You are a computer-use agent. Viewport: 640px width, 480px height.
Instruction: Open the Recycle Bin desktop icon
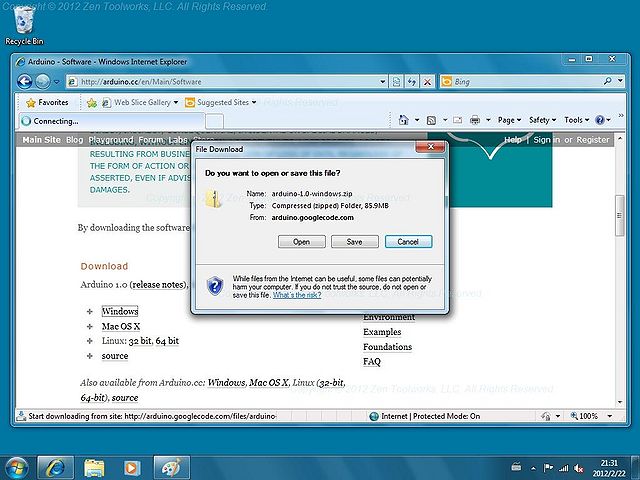click(24, 26)
